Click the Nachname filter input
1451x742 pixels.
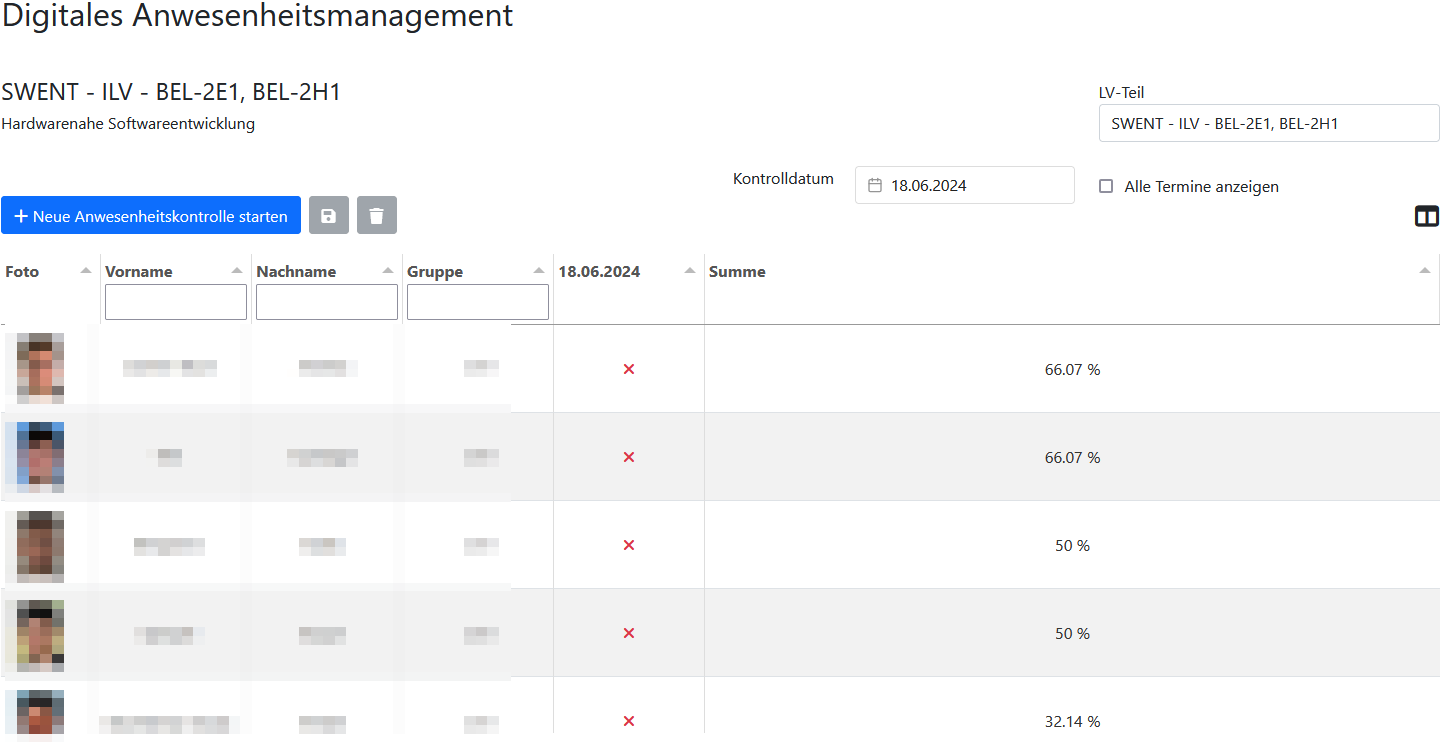pos(327,302)
